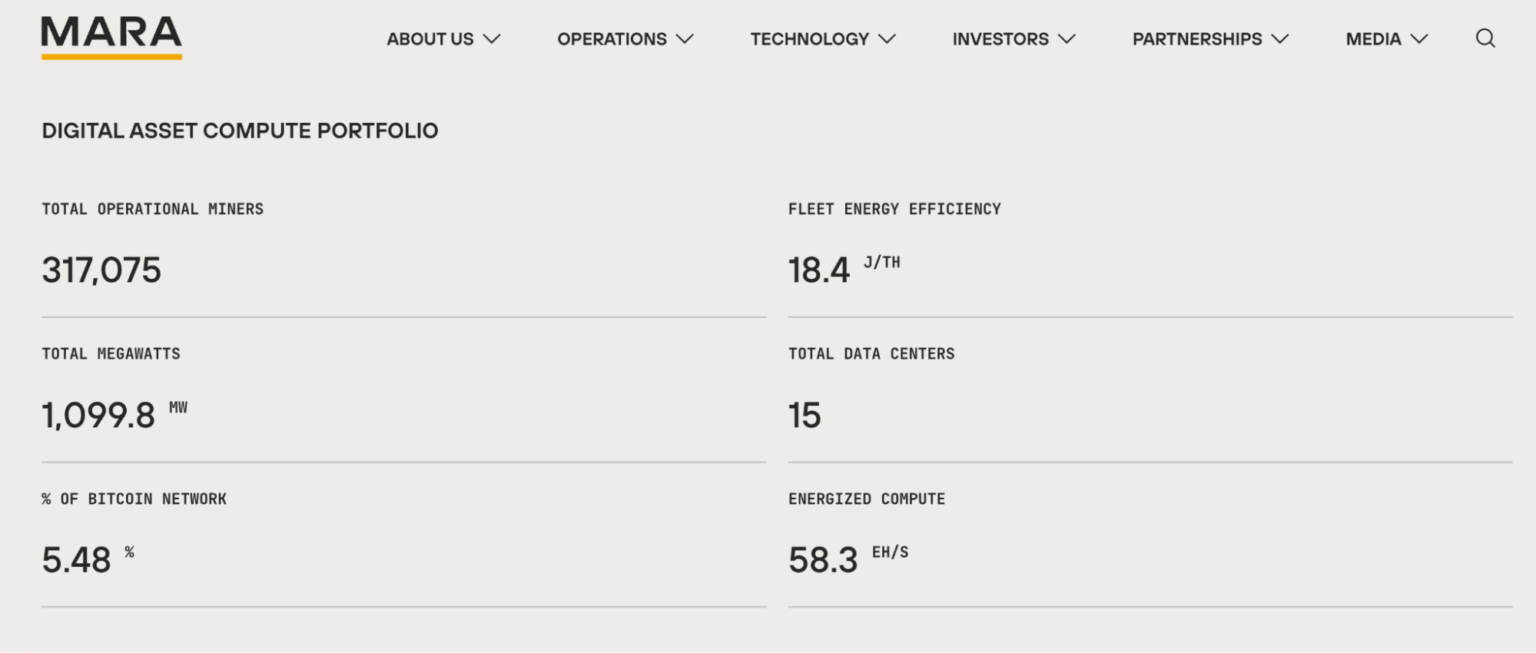Screen dimensions: 1536x653
Task: Click the 58.3 EH/S energized compute value
Action: tap(848, 559)
